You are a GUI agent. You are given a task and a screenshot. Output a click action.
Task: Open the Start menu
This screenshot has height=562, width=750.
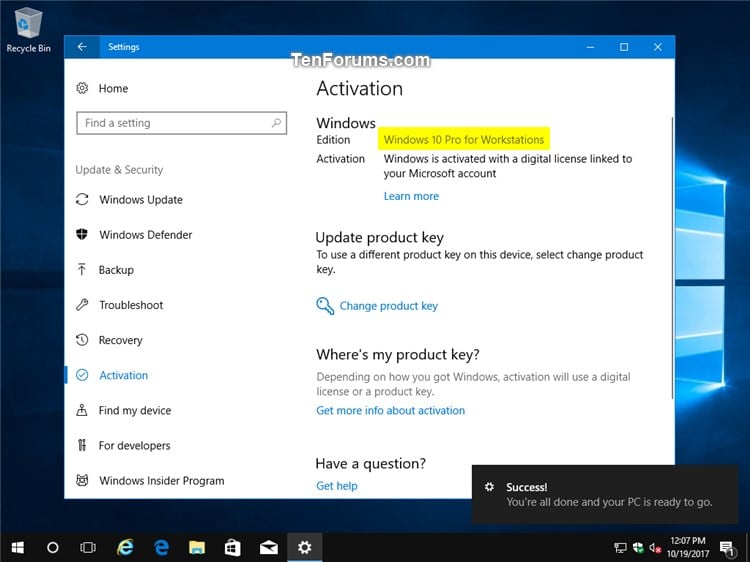(18, 547)
